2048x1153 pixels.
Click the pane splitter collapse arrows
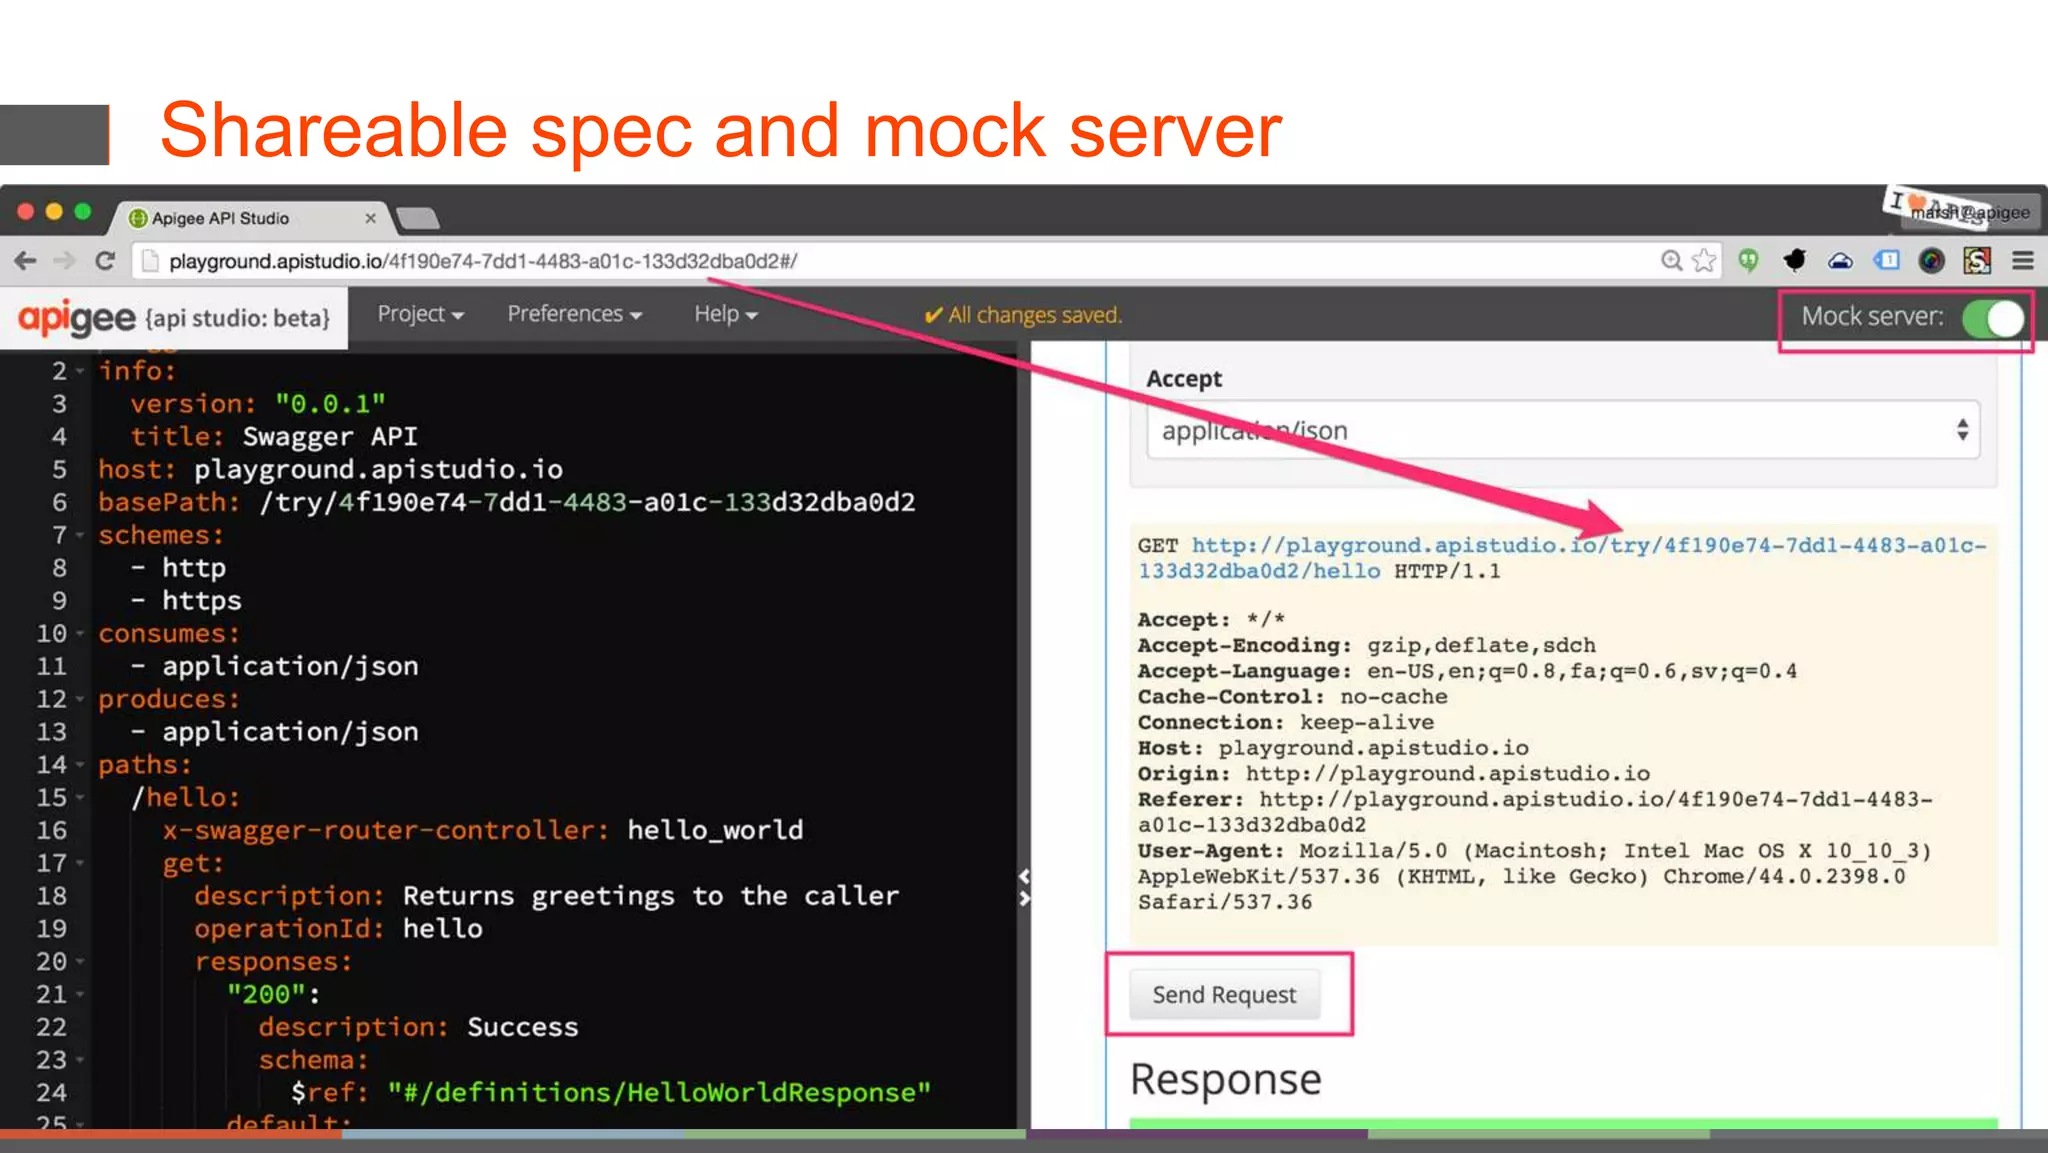pos(1024,887)
